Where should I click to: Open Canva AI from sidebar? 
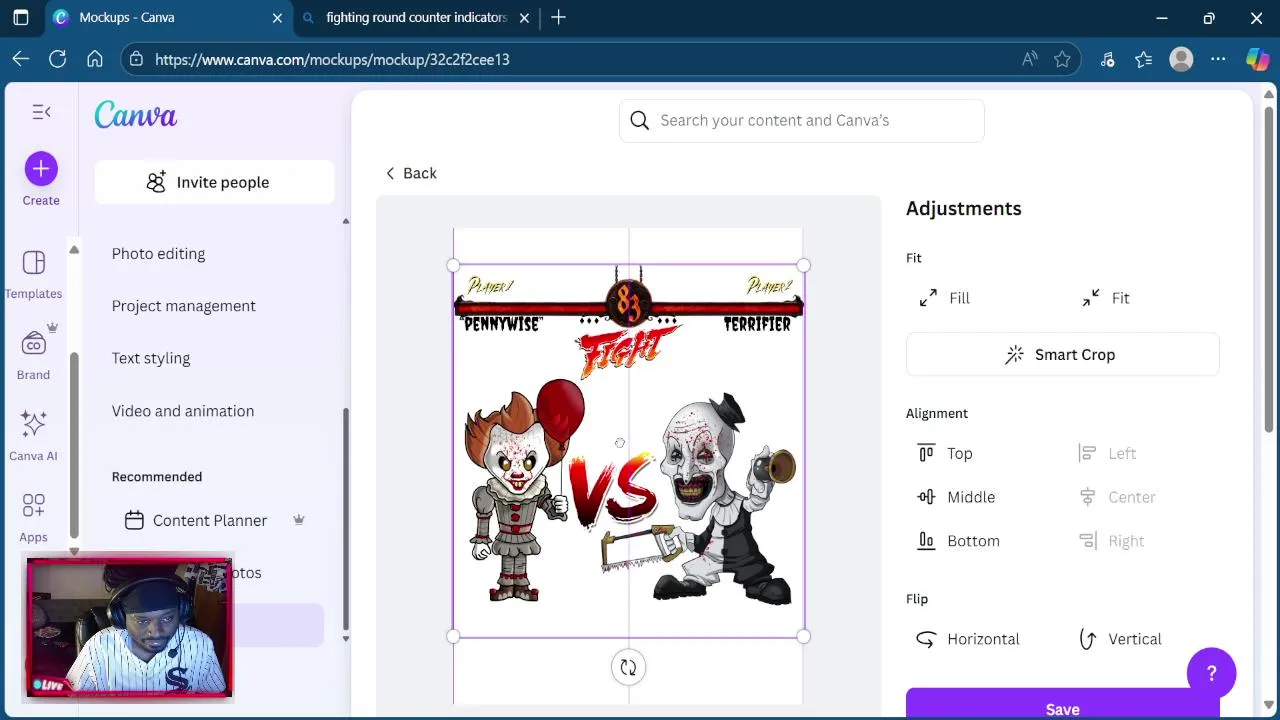(x=33, y=436)
